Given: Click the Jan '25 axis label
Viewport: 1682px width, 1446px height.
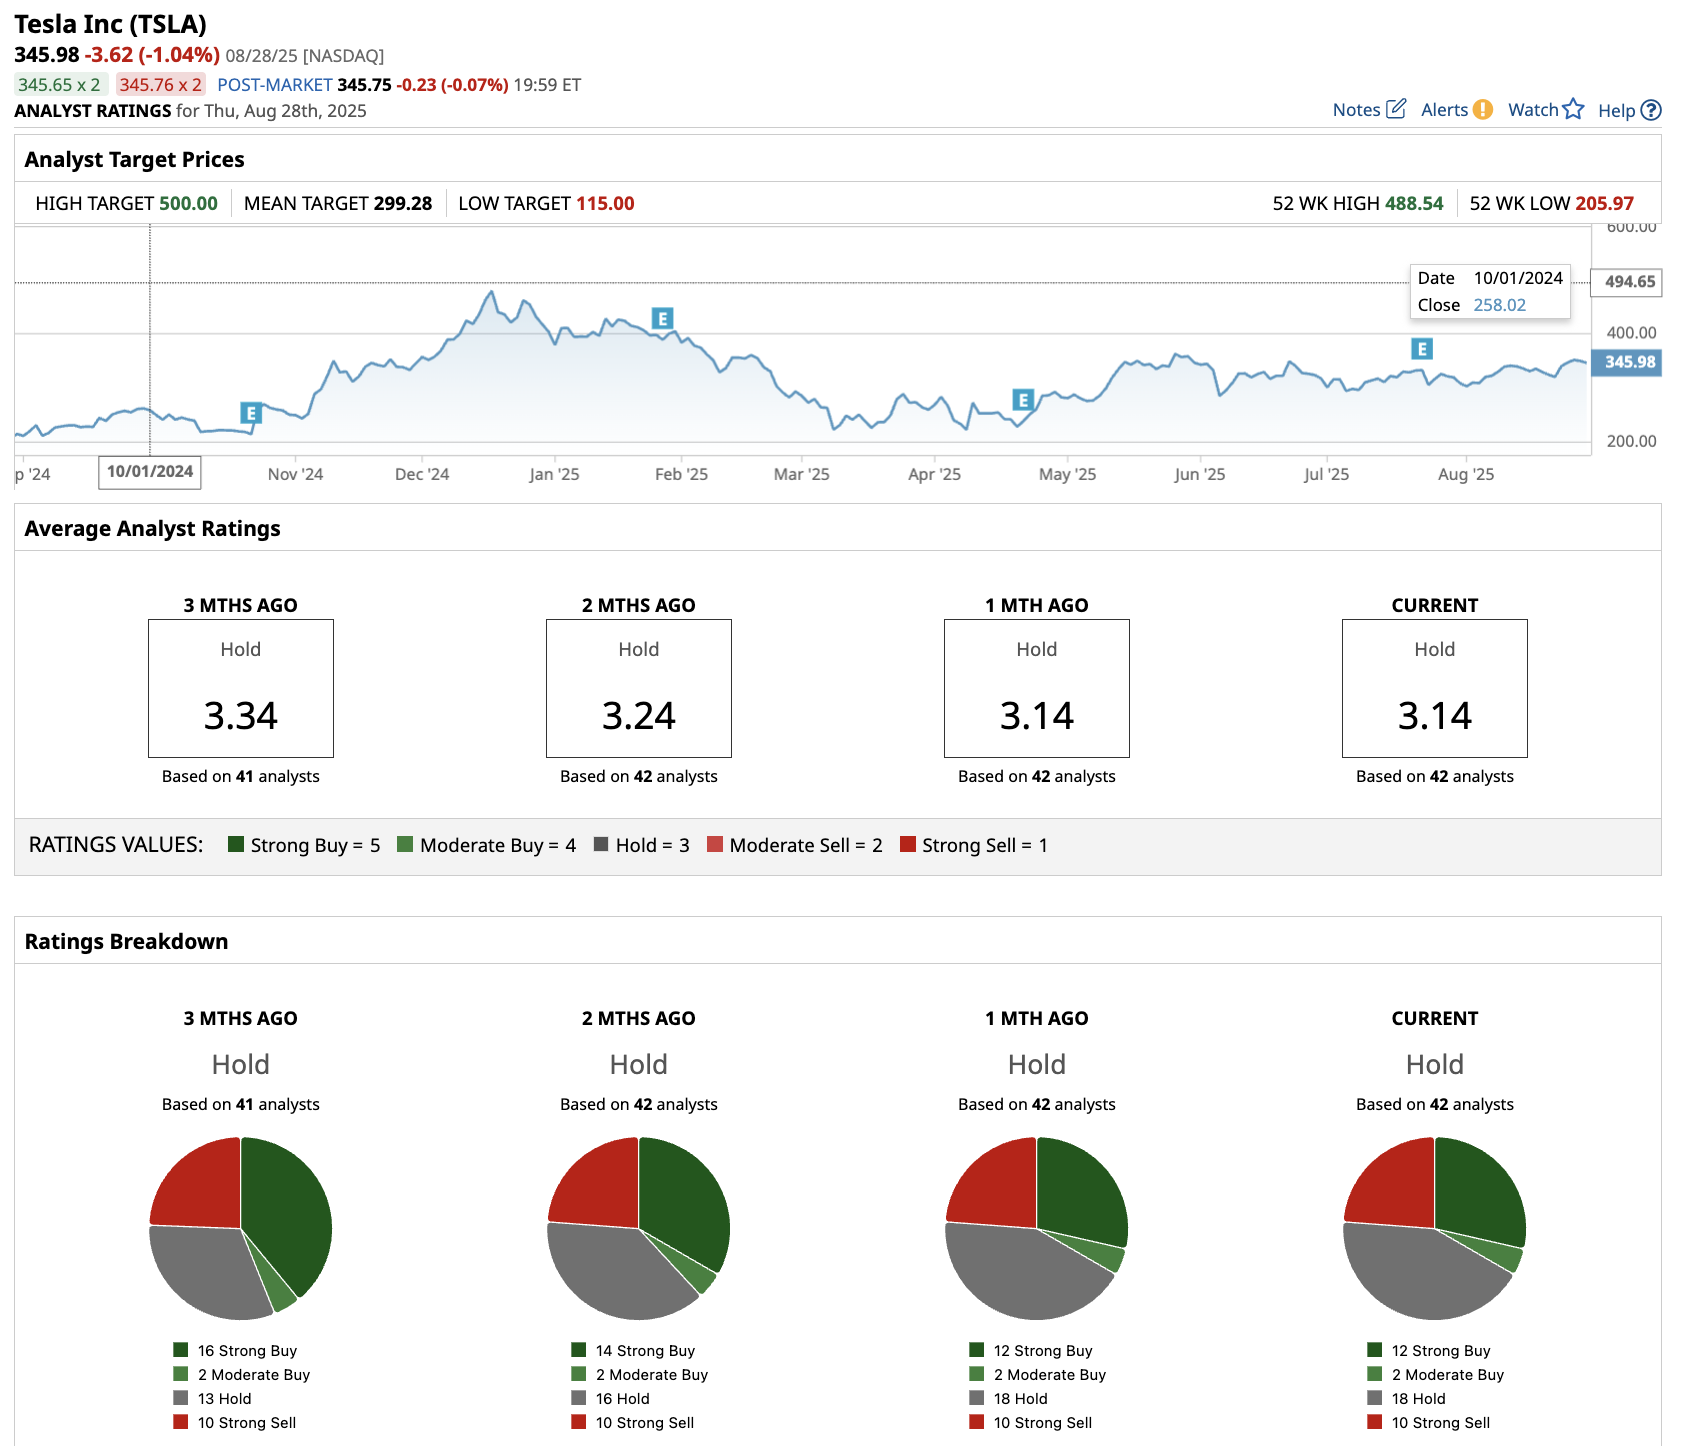Looking at the screenshot, I should pos(554,474).
